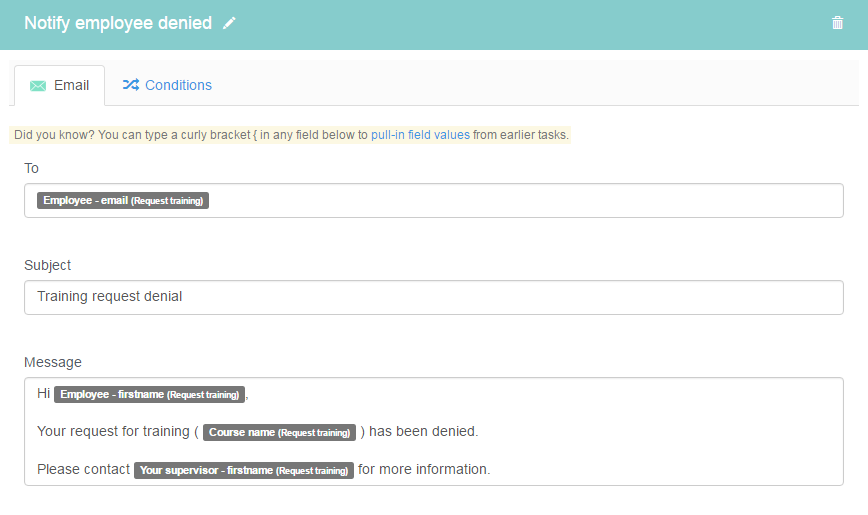Viewport: 868px width, 515px height.
Task: Select the Employee - email field tag
Action: [123, 200]
